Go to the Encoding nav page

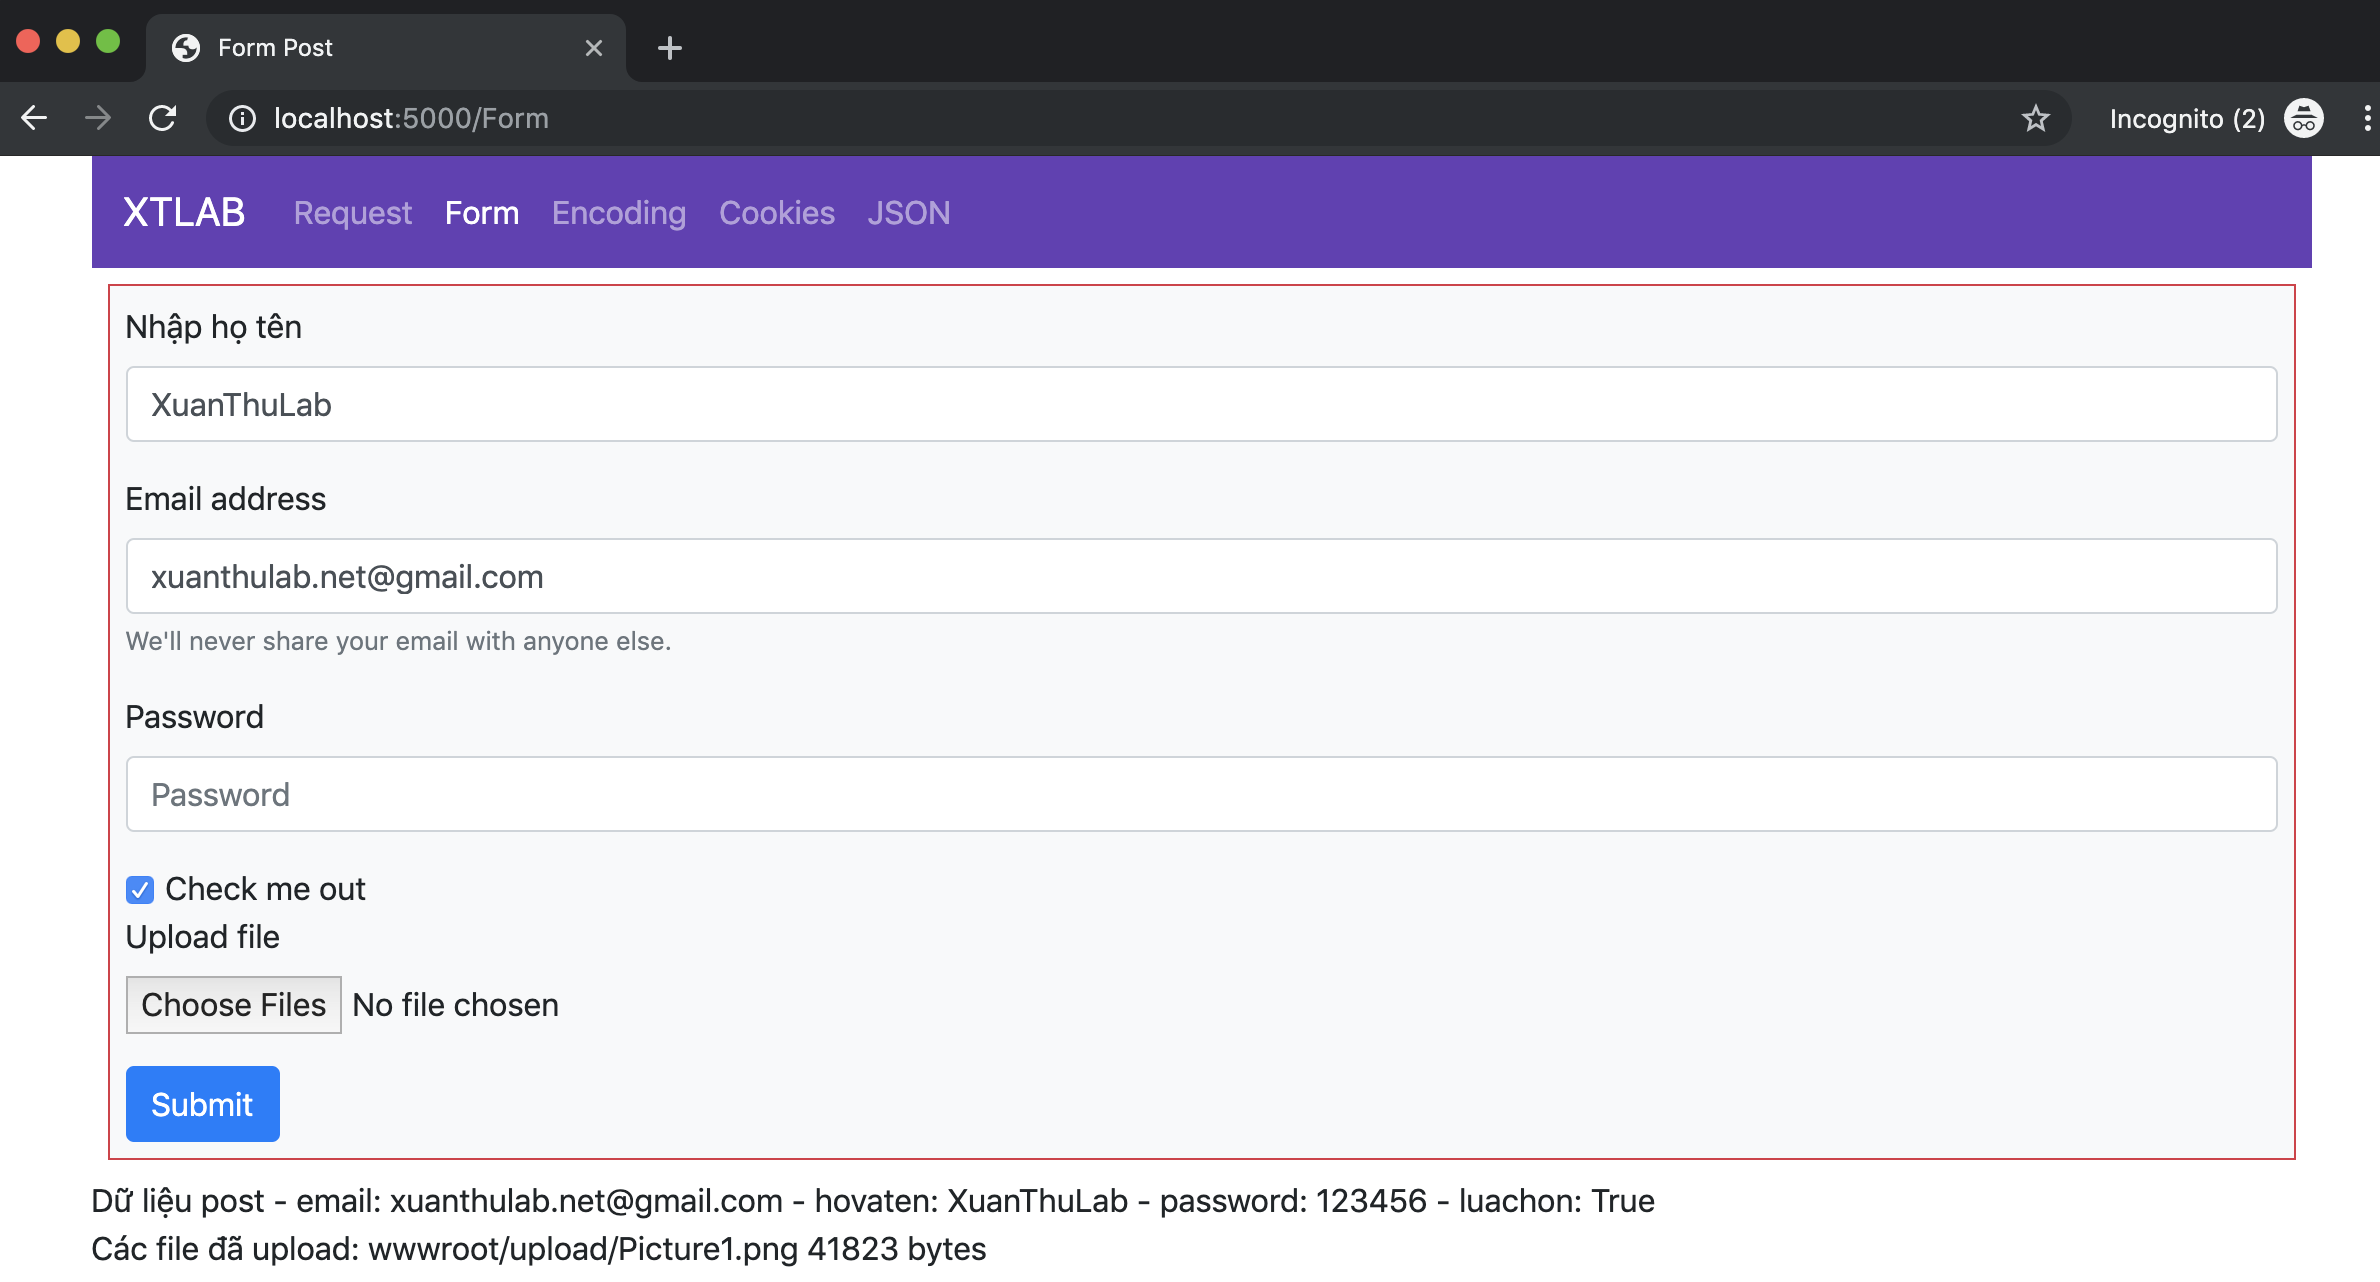point(618,213)
